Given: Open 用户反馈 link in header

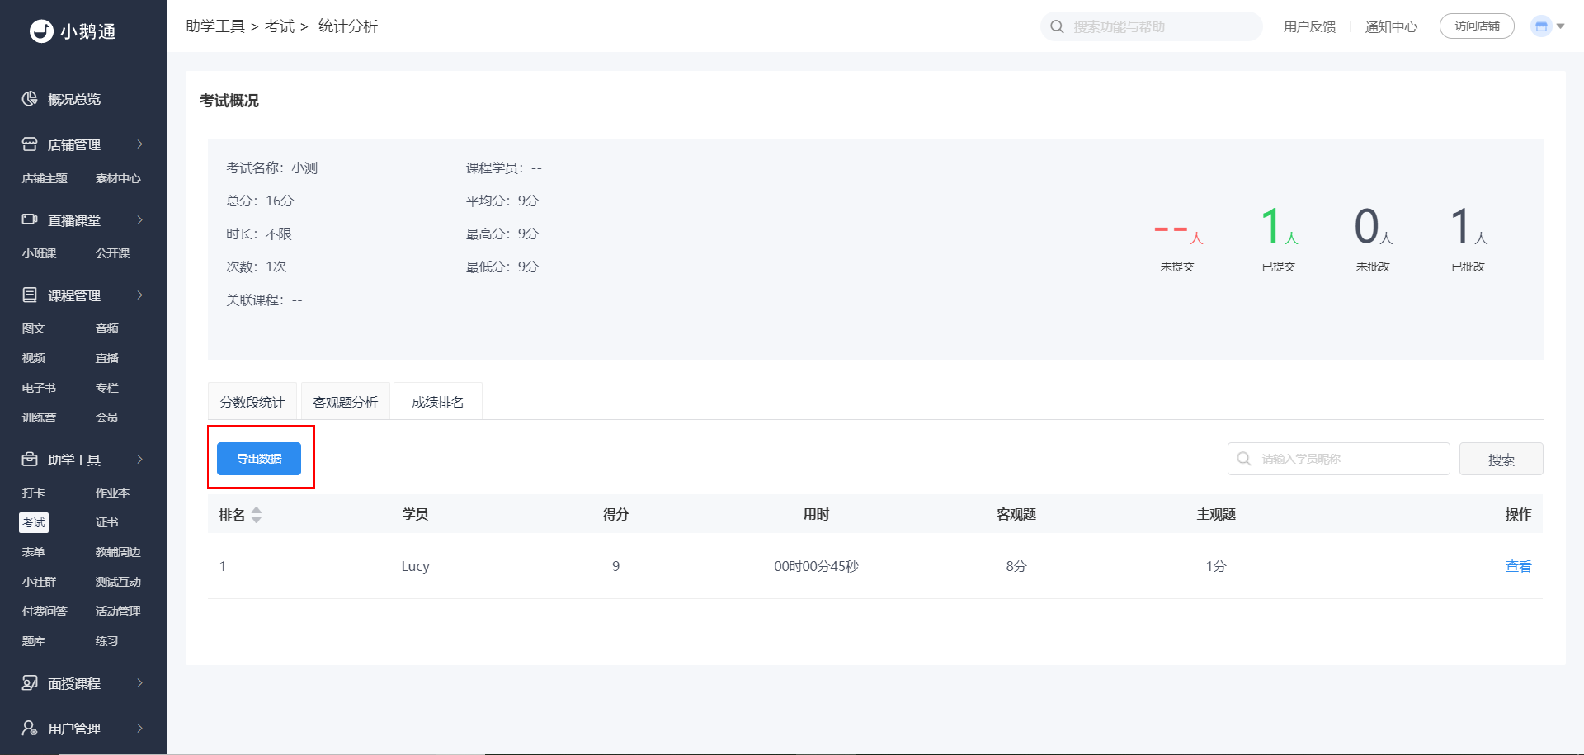Looking at the screenshot, I should (1310, 27).
